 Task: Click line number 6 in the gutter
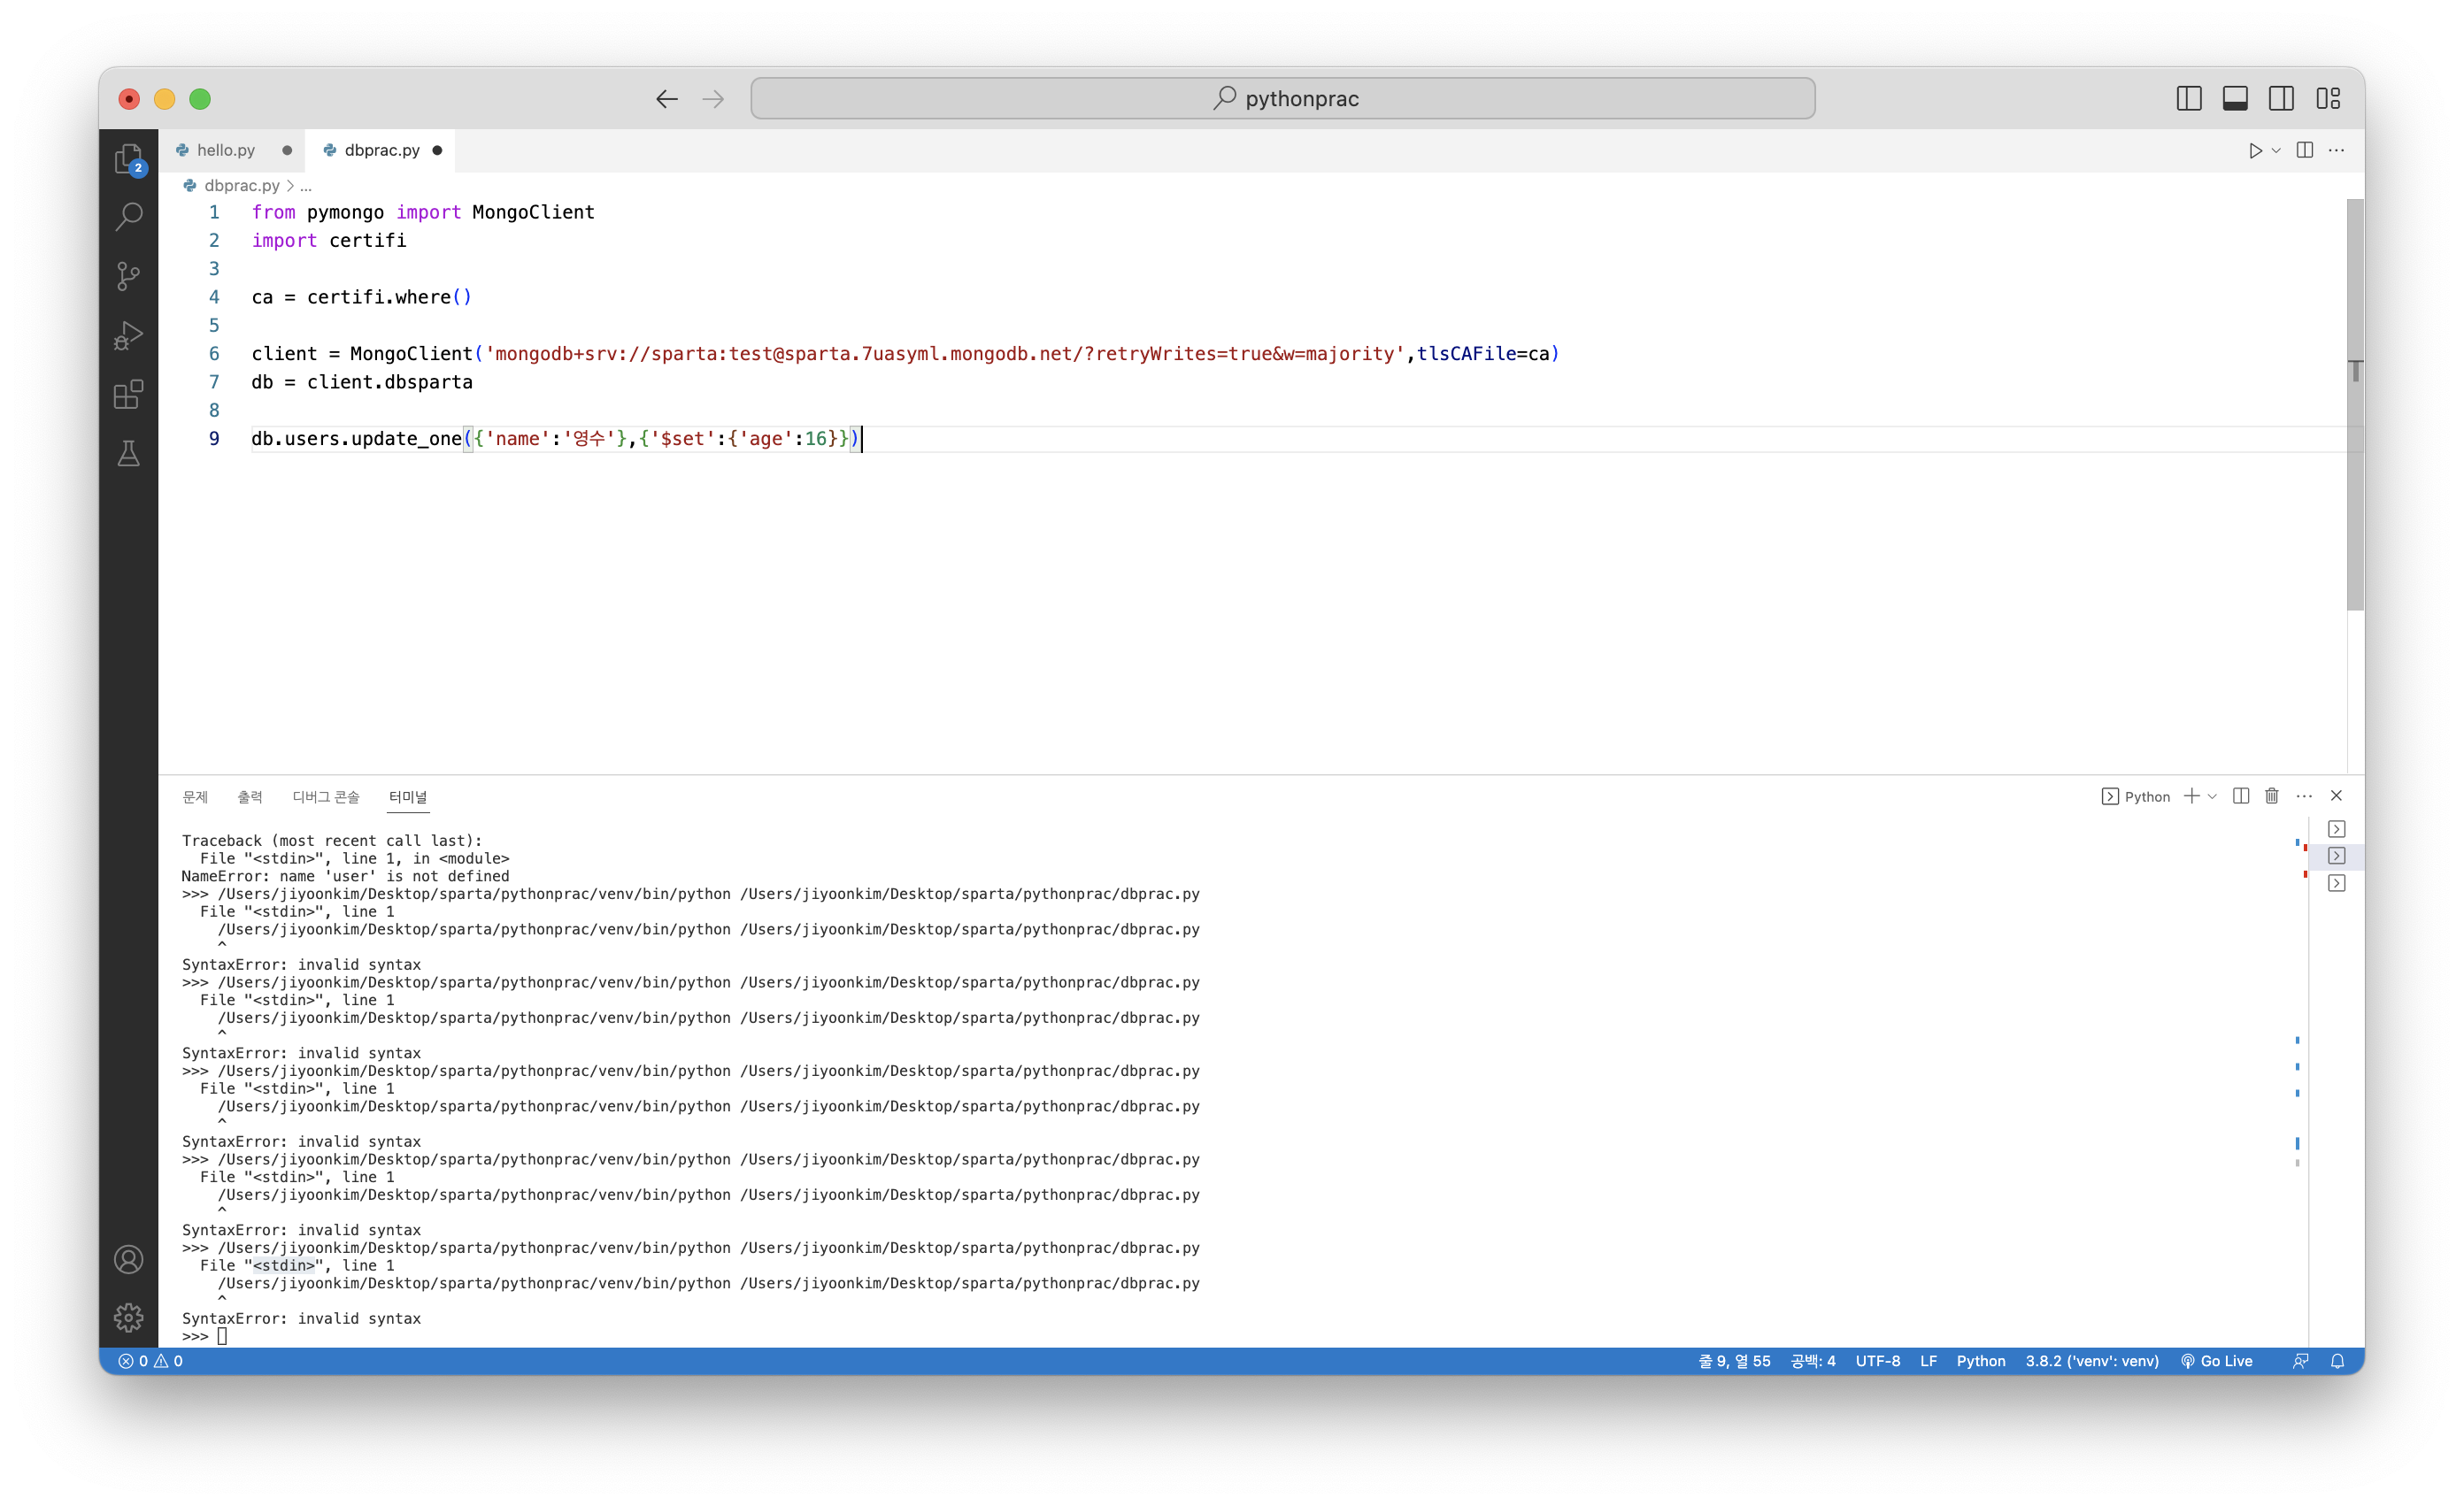[214, 353]
